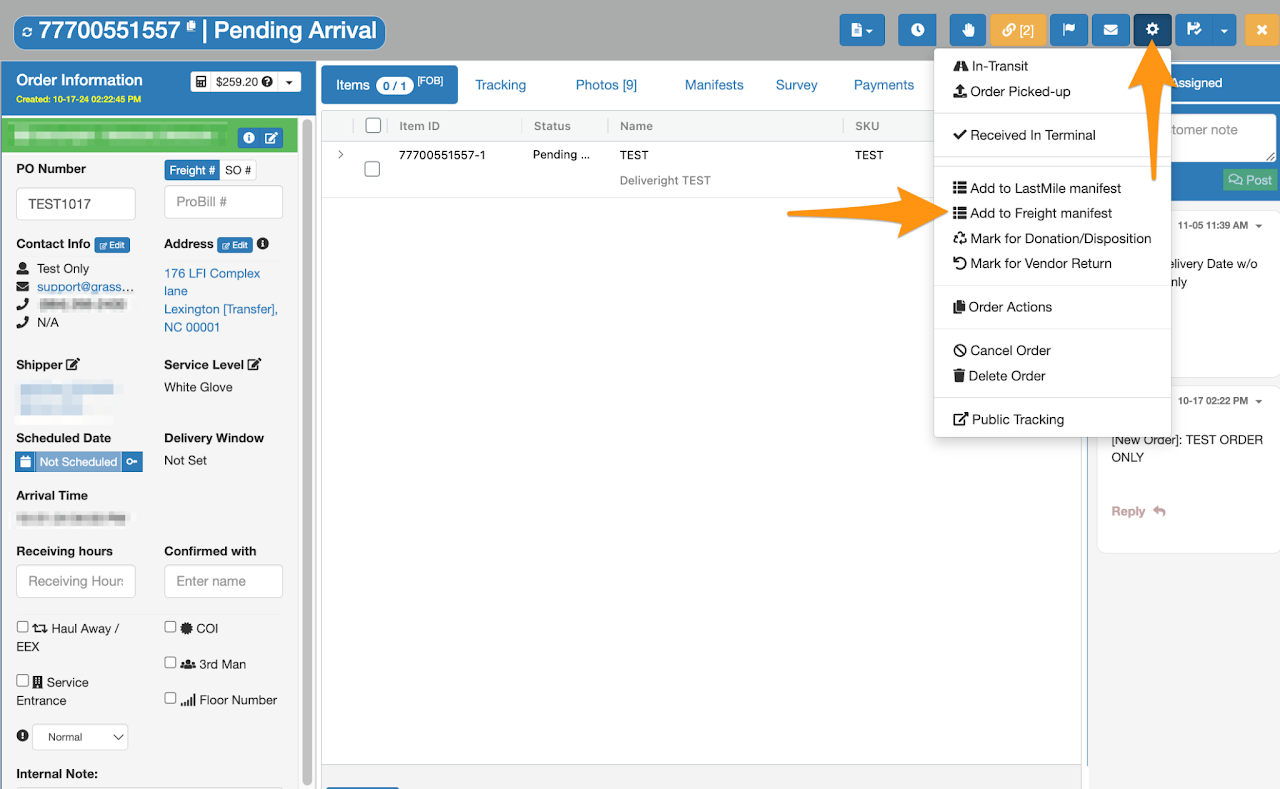Check the Service Entrance checkbox

23,680
